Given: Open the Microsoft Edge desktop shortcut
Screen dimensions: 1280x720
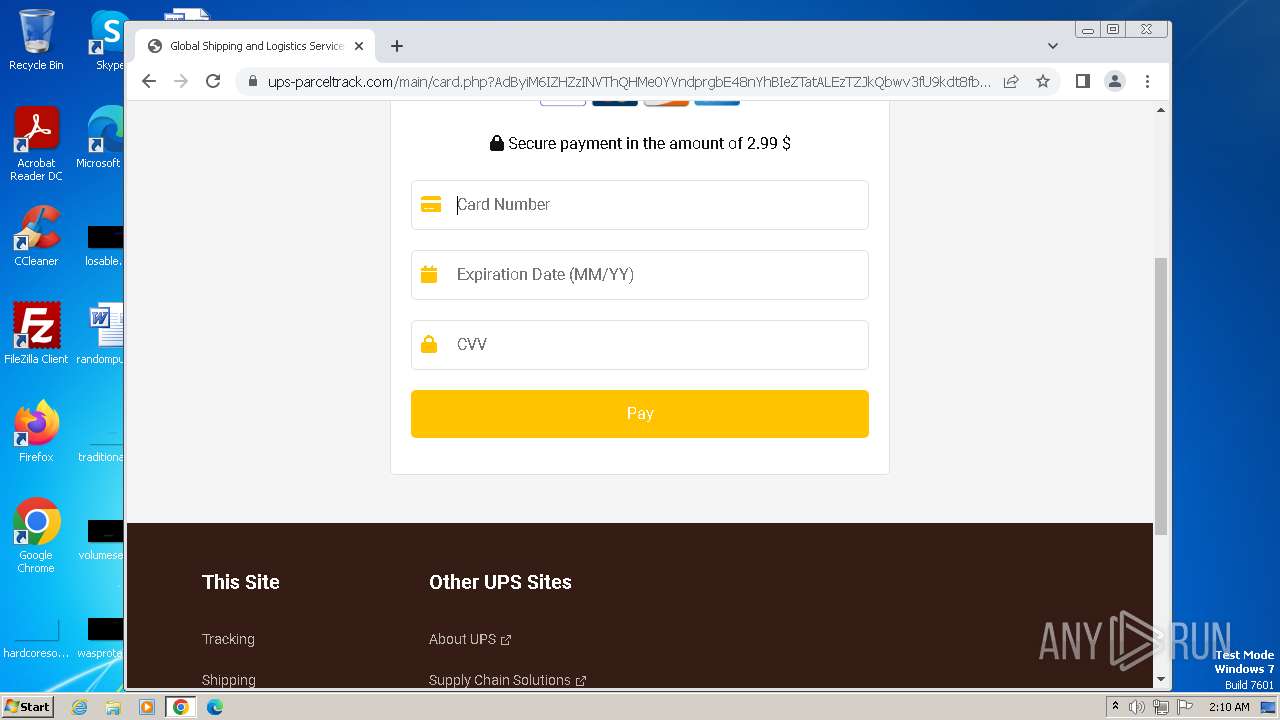Looking at the screenshot, I should pos(100,138).
